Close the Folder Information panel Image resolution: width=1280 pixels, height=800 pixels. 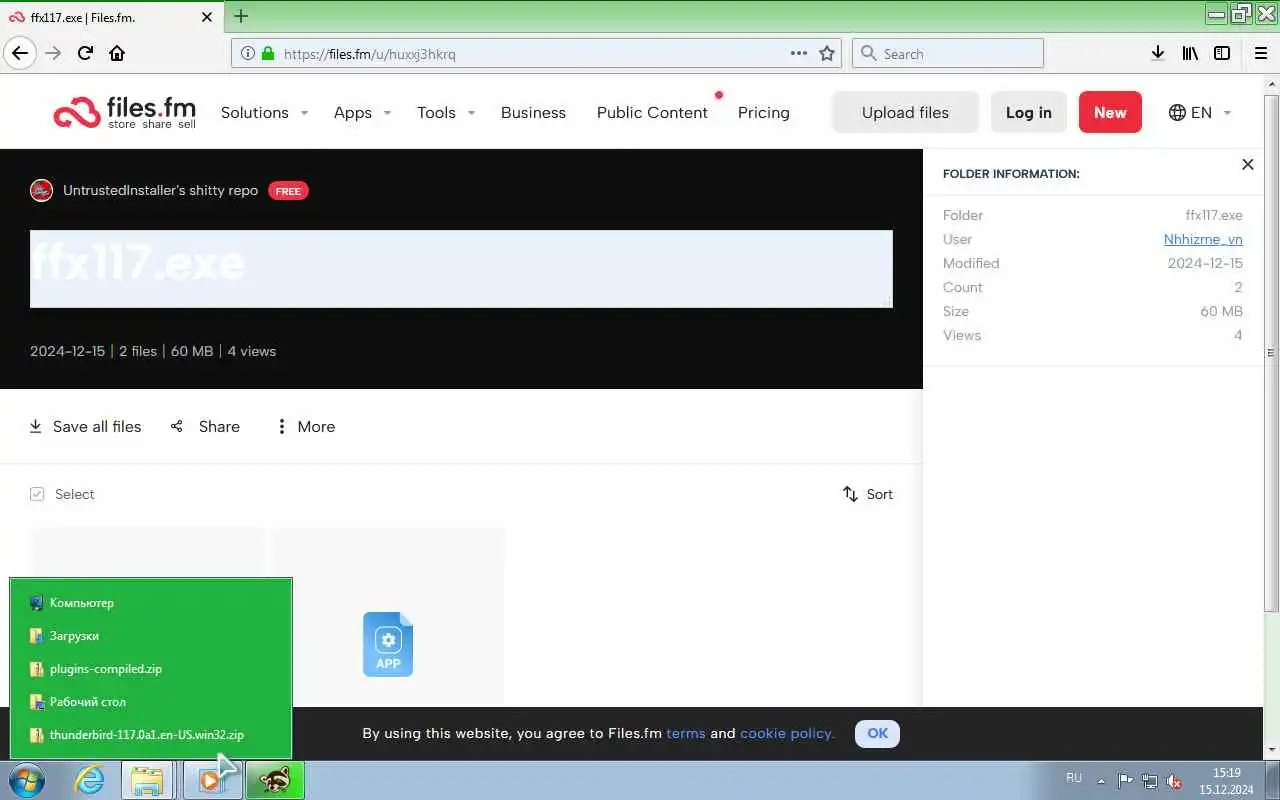point(1247,164)
